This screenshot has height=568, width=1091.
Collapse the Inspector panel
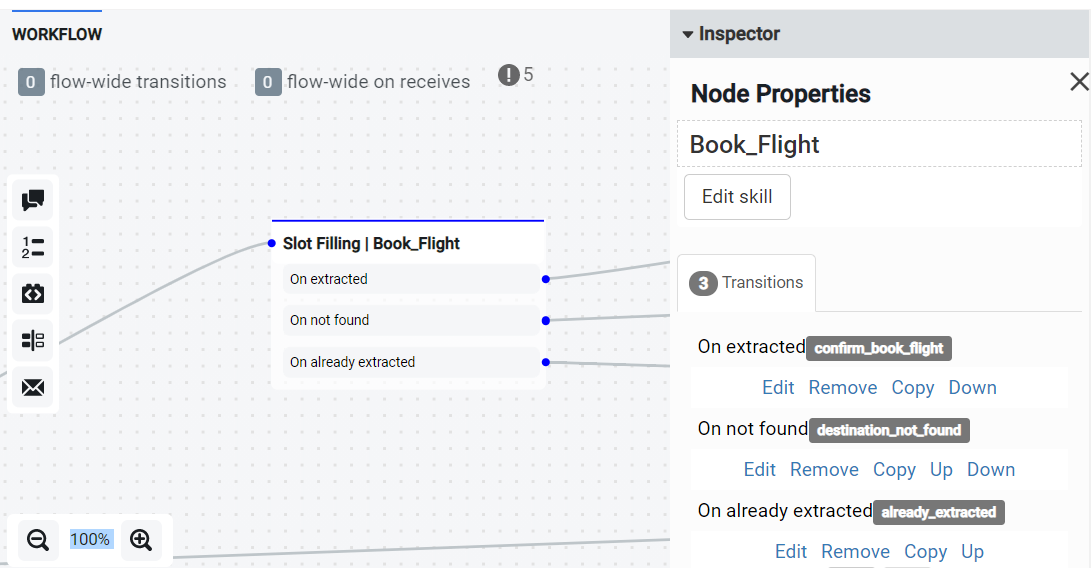coord(688,34)
